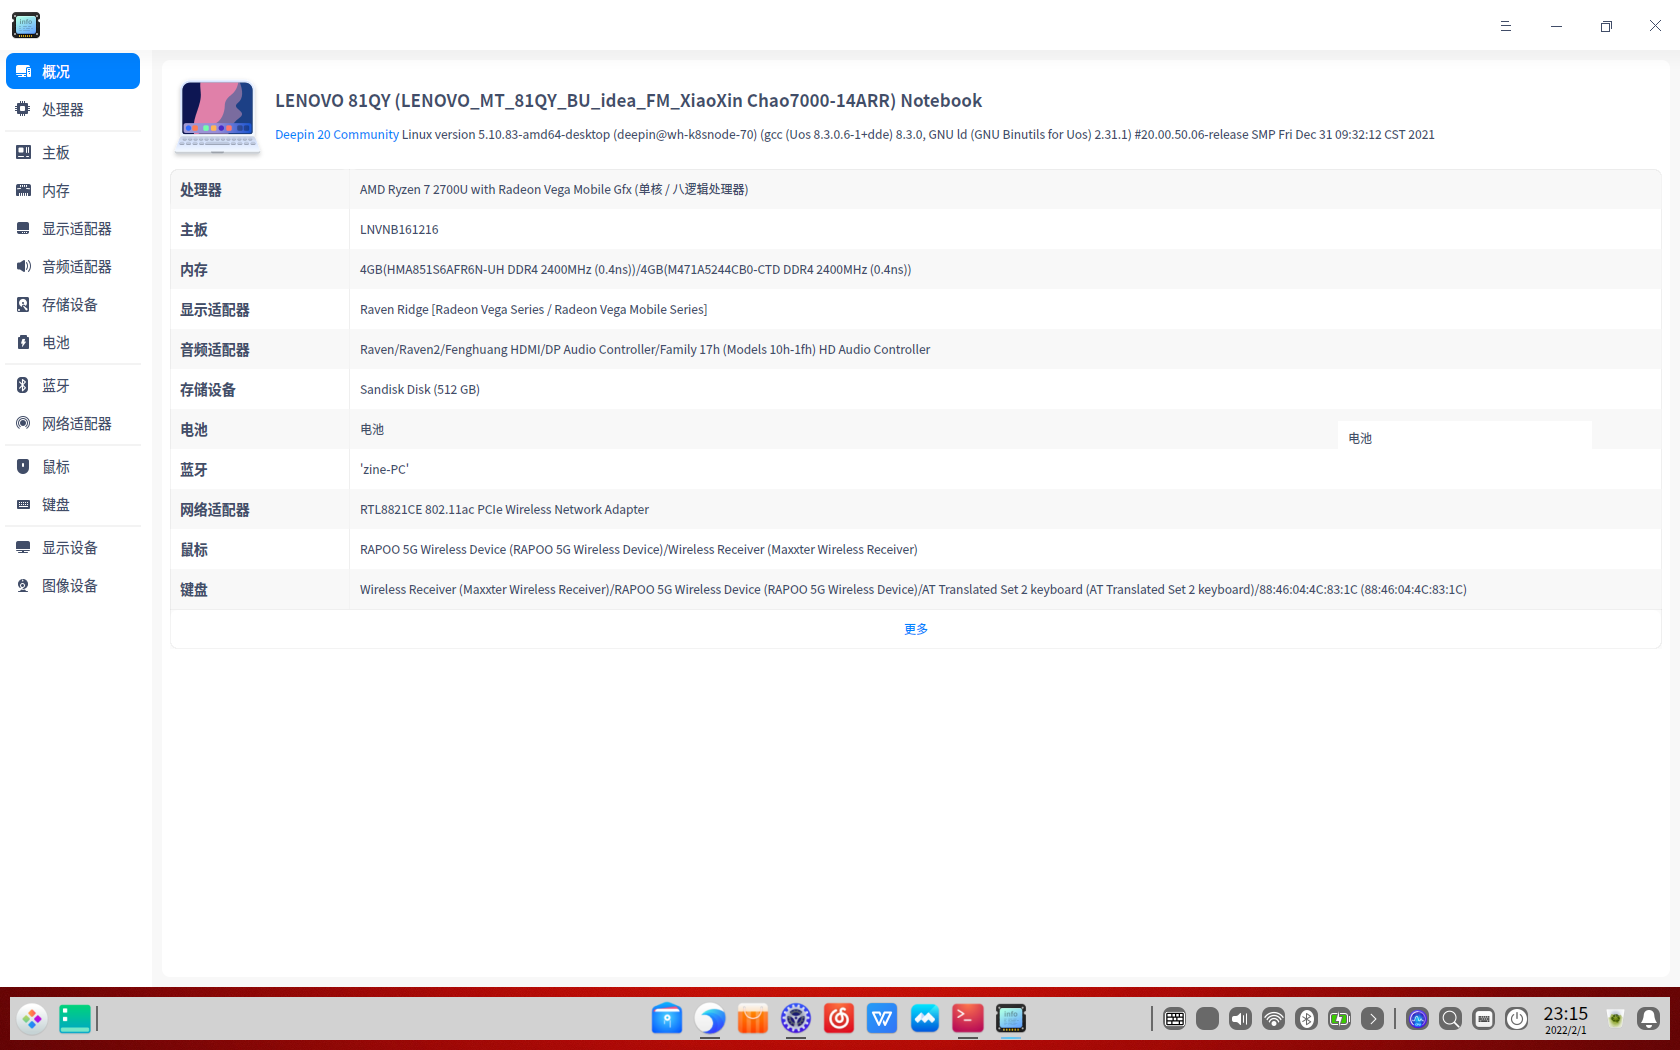This screenshot has height=1050, width=1680.
Task: Open the launcher from the dock
Action: 32,1019
